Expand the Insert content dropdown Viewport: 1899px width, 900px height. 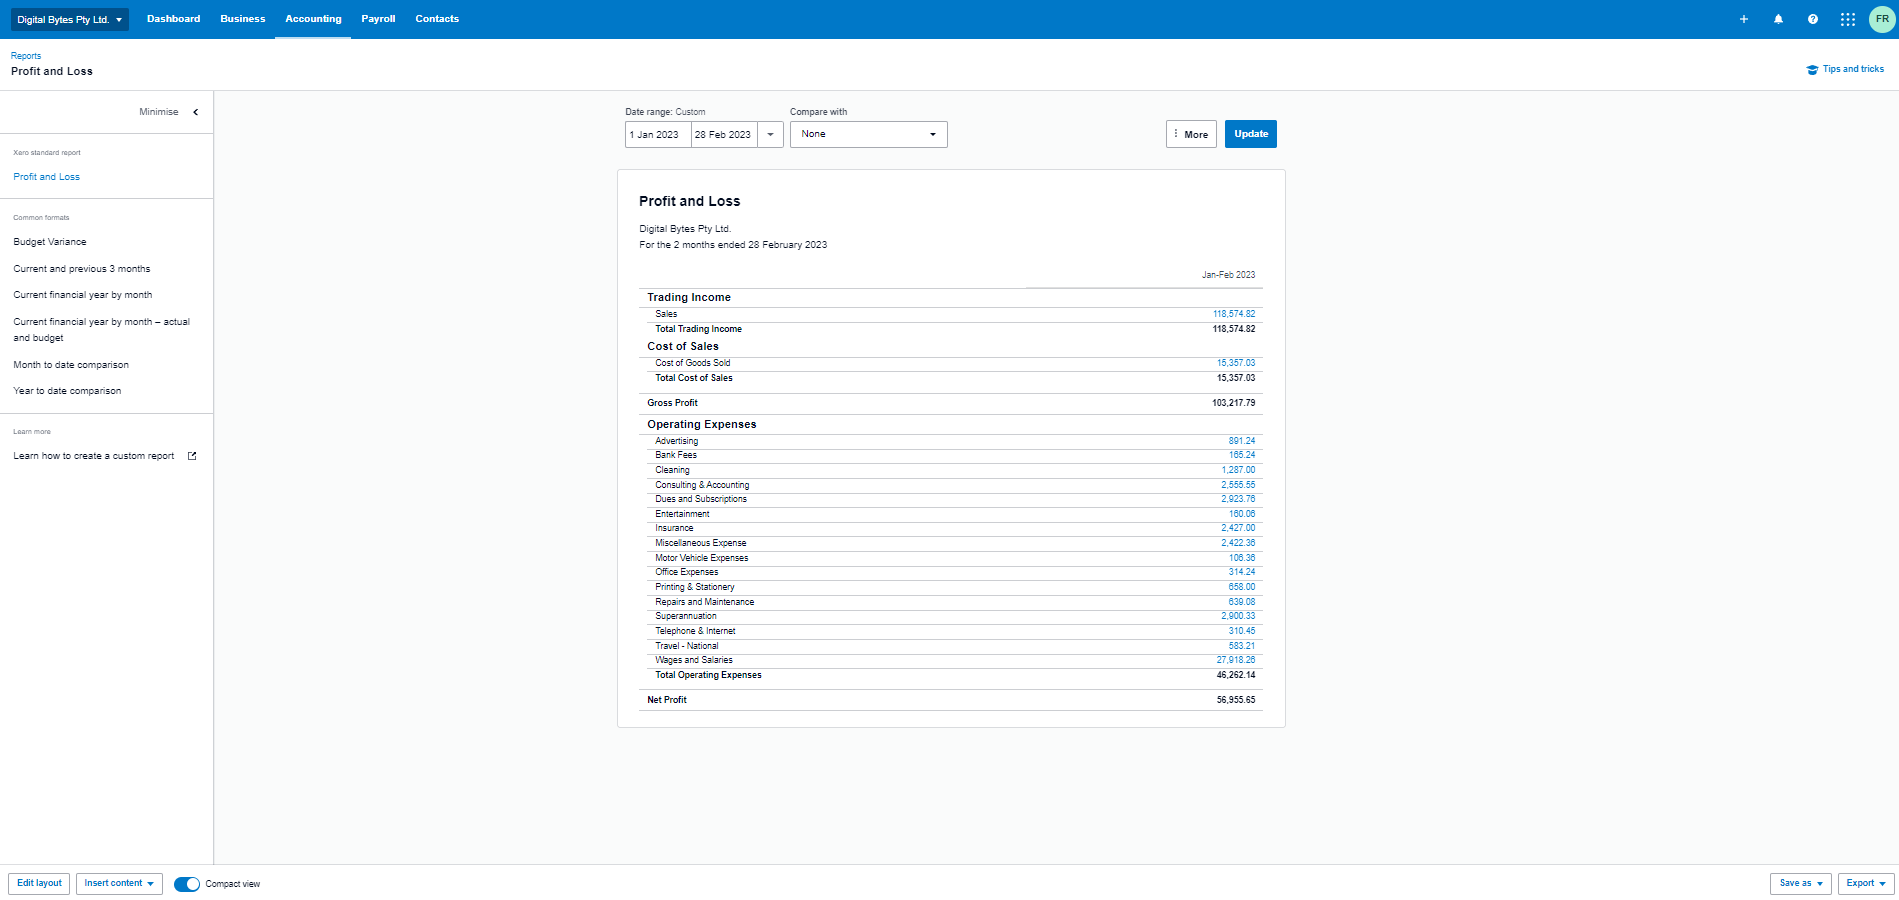(x=119, y=884)
